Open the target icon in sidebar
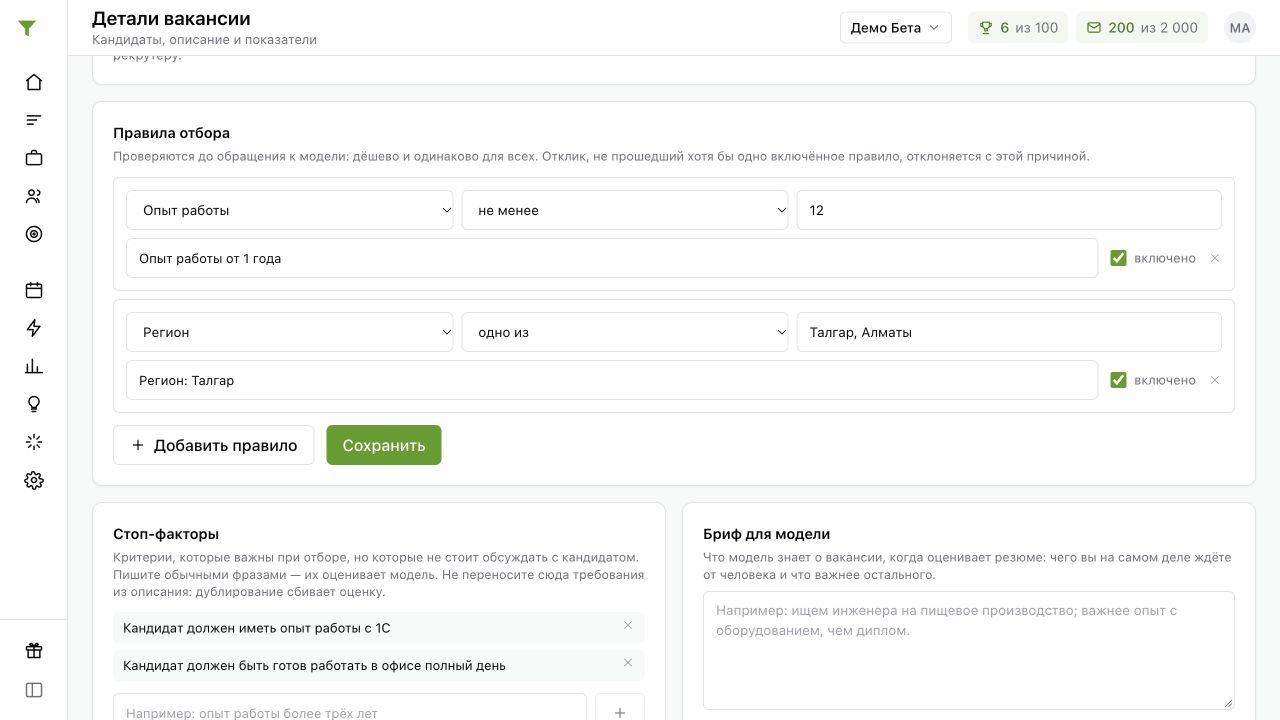Image resolution: width=1280 pixels, height=720 pixels. point(34,234)
